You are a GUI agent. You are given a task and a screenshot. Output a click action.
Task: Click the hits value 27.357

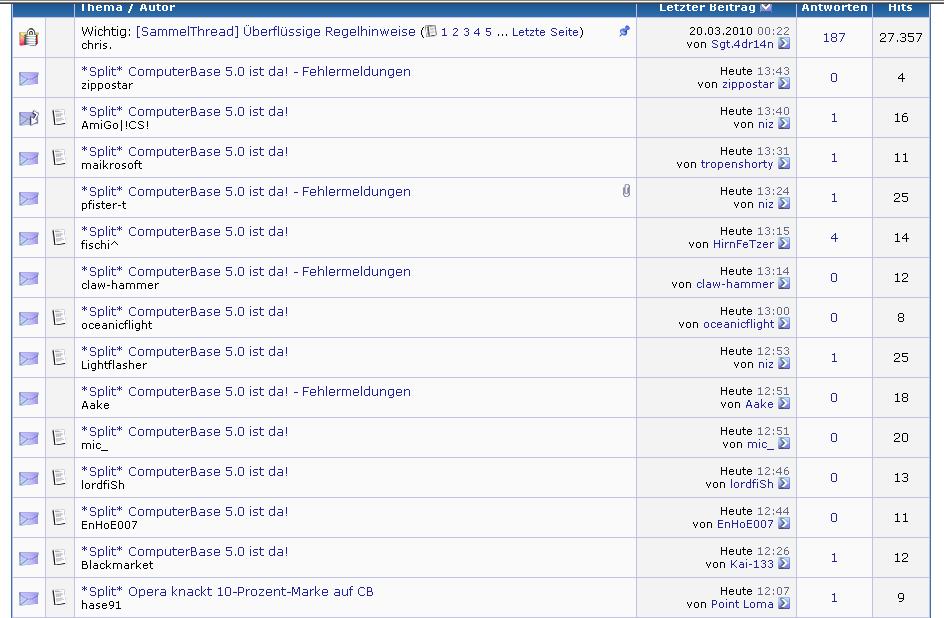(900, 37)
